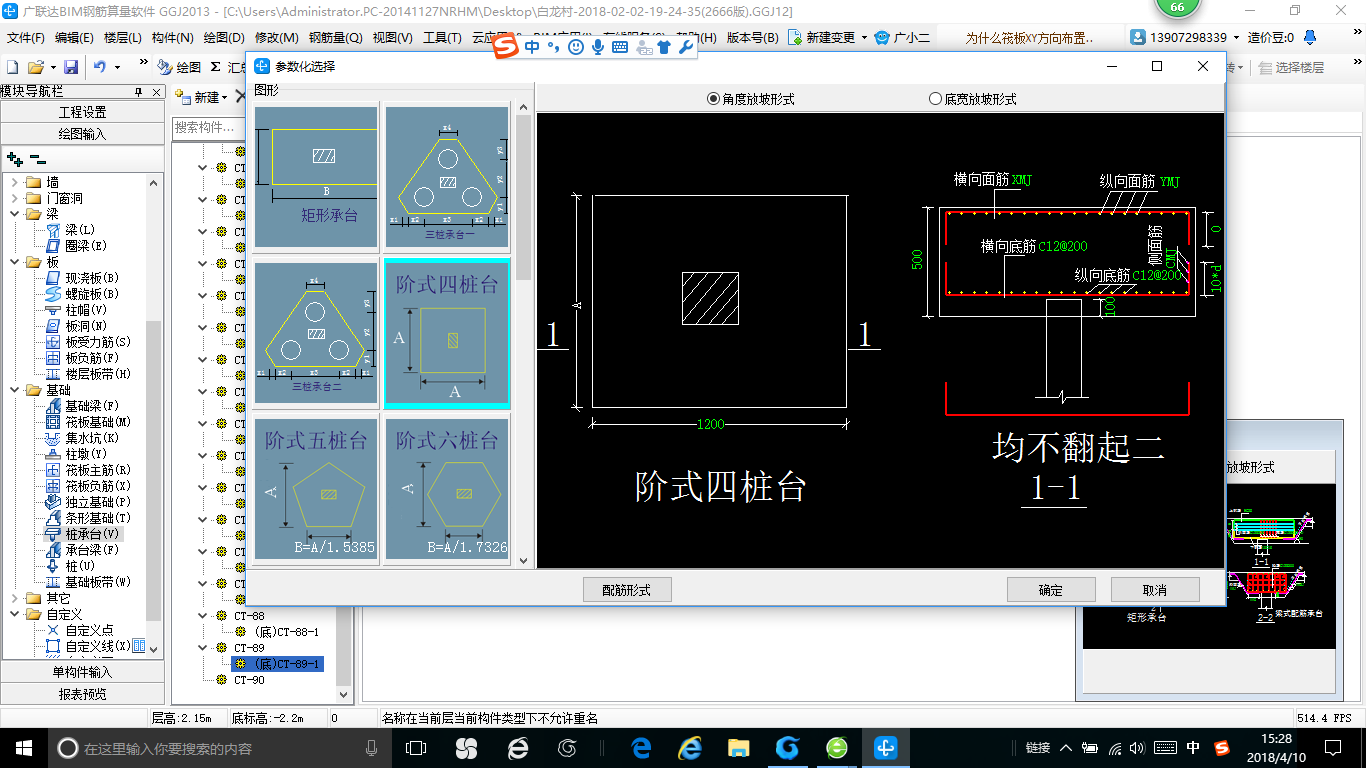Open Microsoft Edge from the taskbar
This screenshot has width=1366, height=768.
(x=641, y=747)
